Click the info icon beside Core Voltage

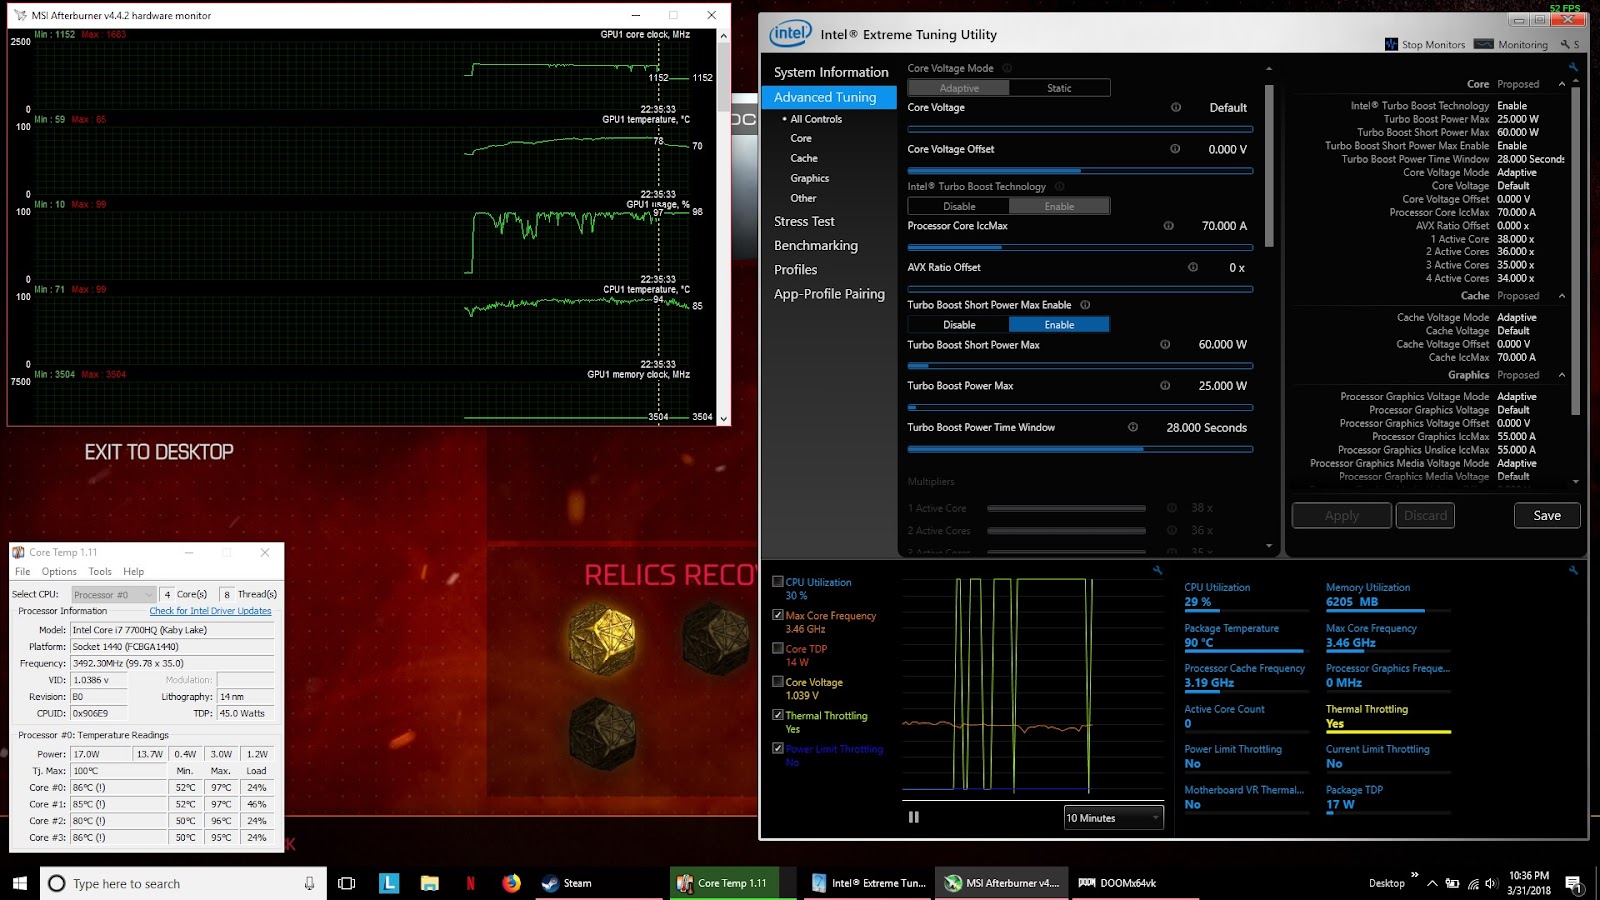1176,107
